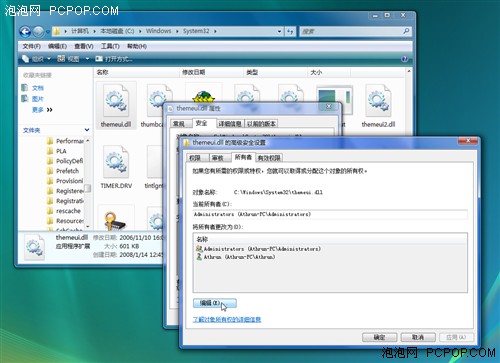The width and height of the screenshot is (500, 363).
Task: Click the refresh button beside address bar
Action: coord(290,31)
